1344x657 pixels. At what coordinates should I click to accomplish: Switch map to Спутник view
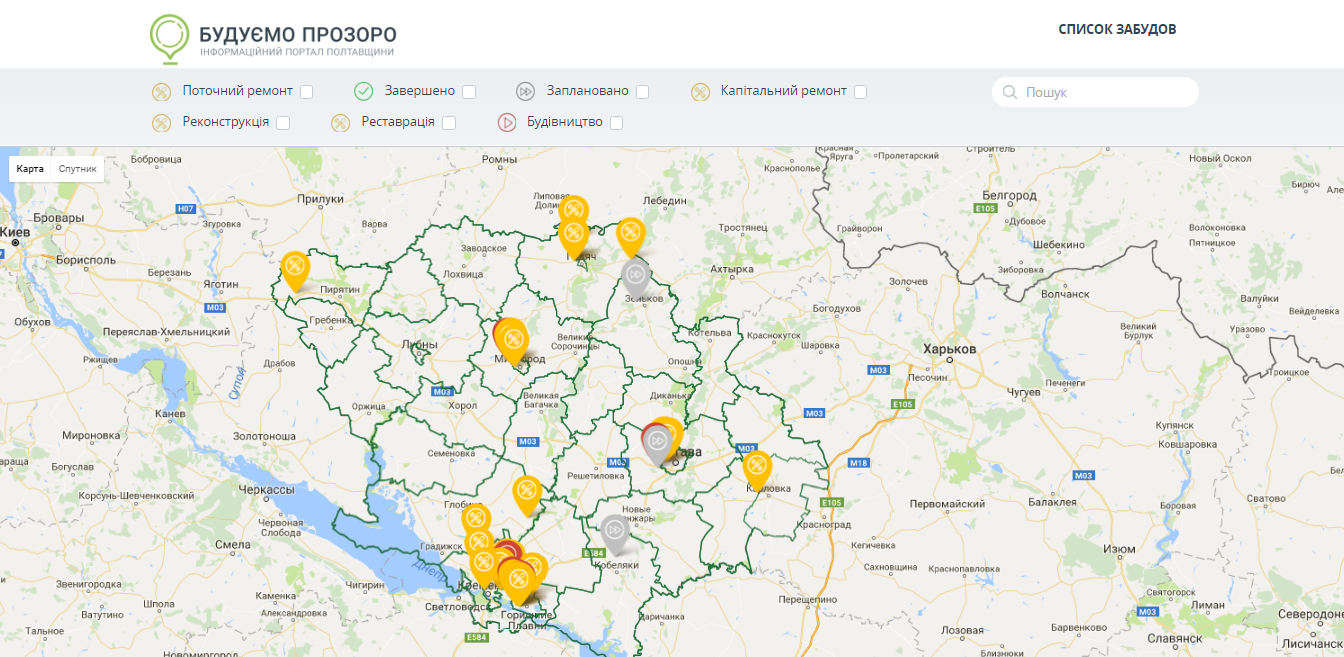(78, 169)
